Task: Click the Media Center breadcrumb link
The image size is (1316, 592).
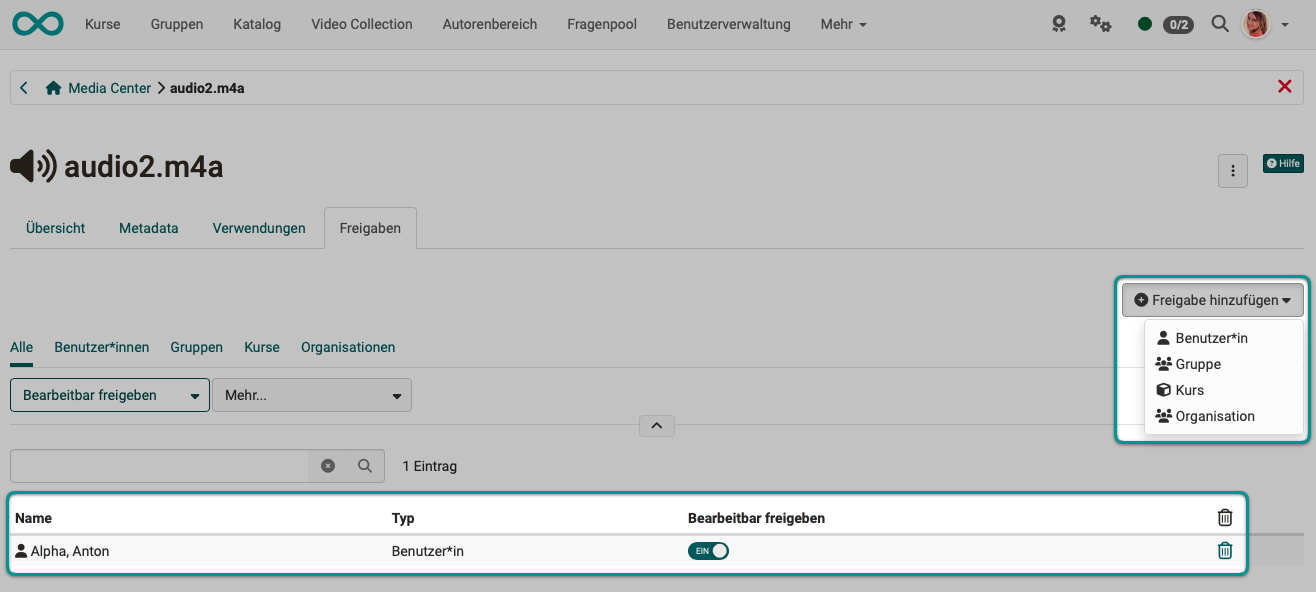Action: click(109, 88)
